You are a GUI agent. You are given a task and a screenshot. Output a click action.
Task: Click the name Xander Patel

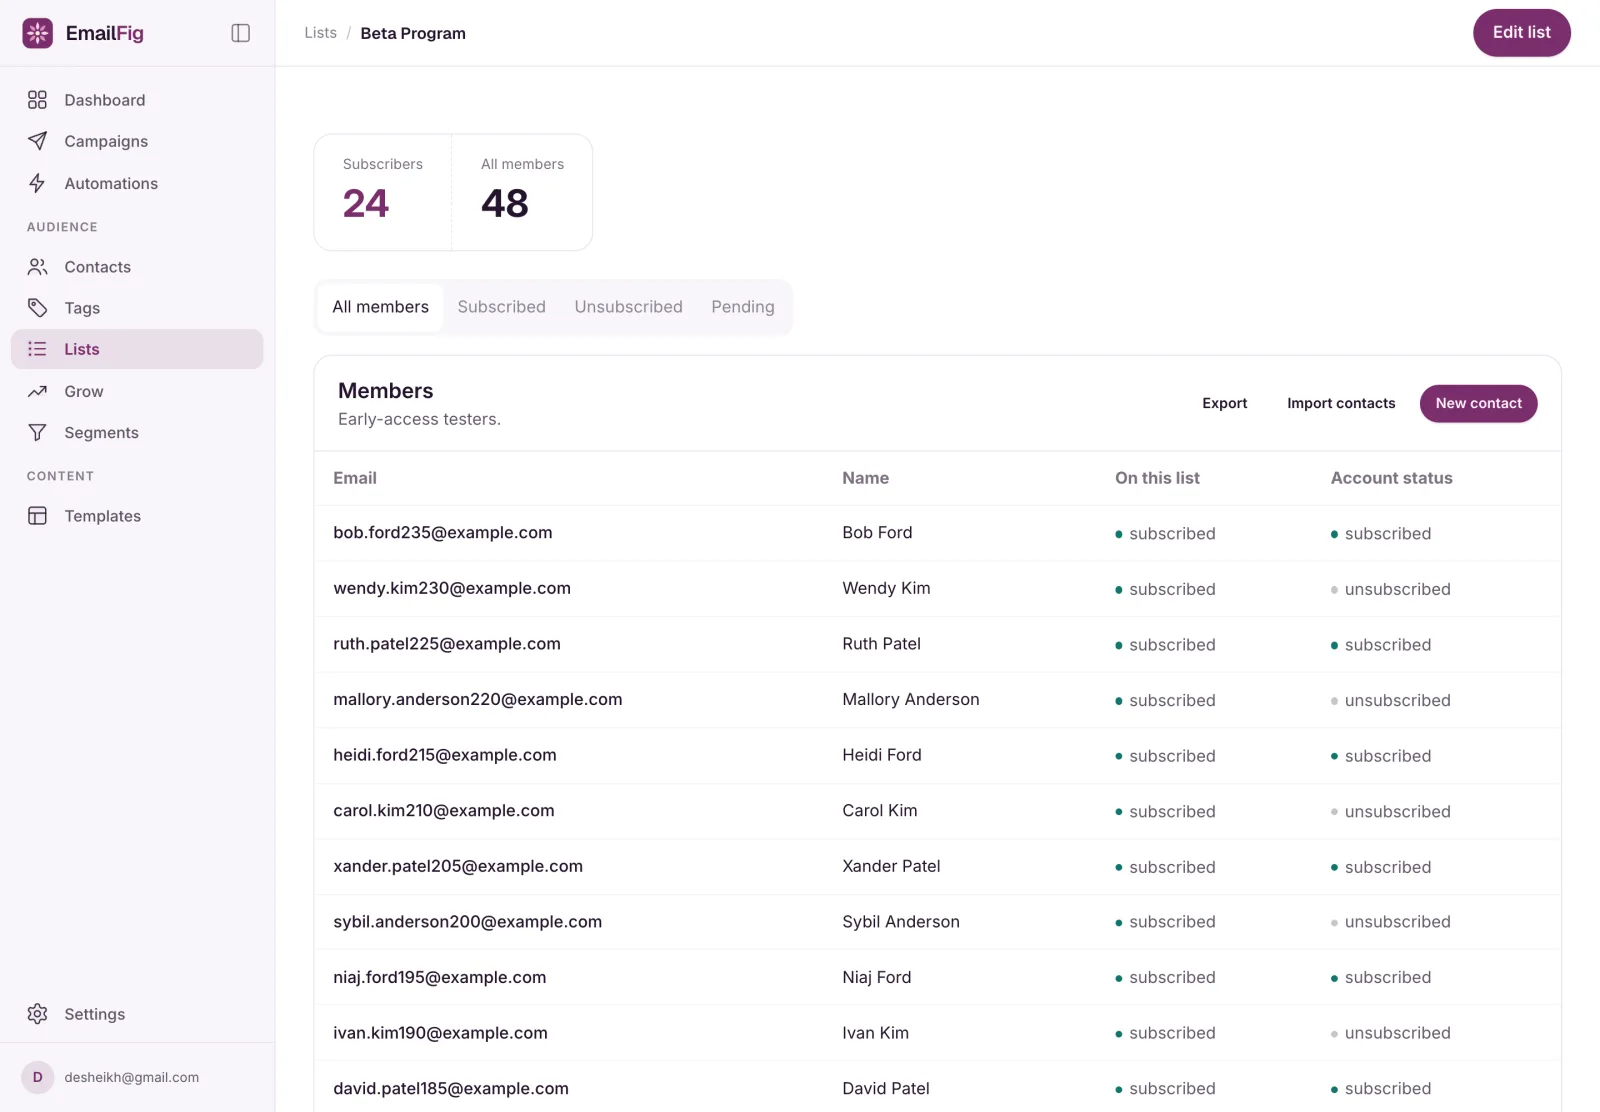[891, 866]
